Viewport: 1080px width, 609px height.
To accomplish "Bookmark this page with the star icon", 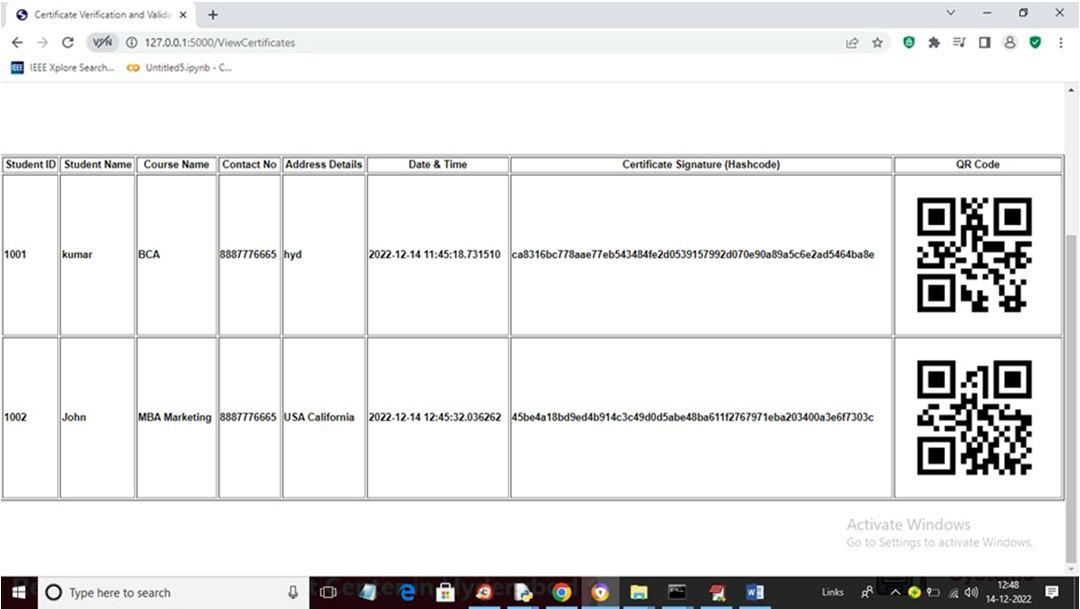I will [x=878, y=43].
